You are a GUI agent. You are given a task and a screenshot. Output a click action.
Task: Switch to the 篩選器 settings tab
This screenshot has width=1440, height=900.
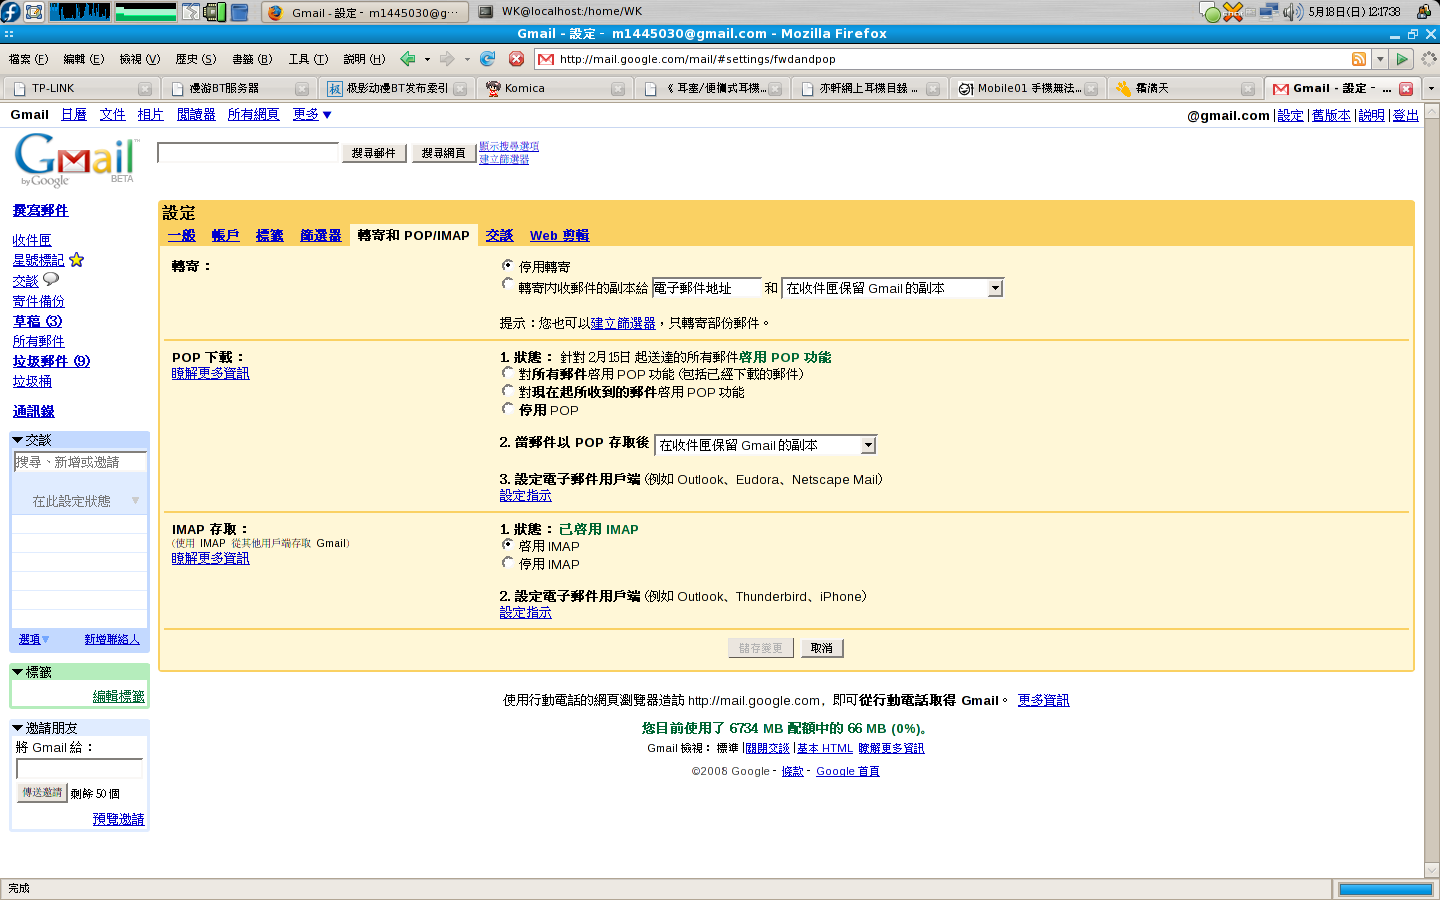tap(321, 236)
